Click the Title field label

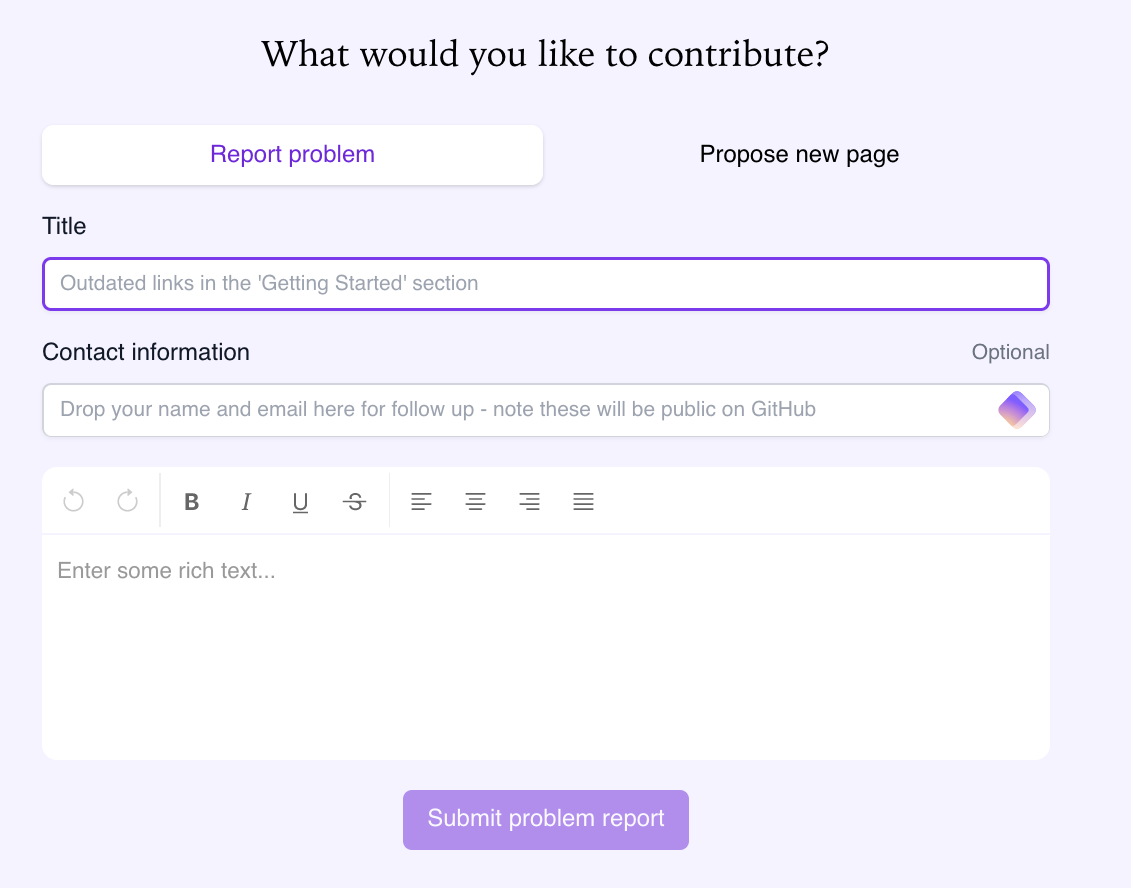(64, 226)
